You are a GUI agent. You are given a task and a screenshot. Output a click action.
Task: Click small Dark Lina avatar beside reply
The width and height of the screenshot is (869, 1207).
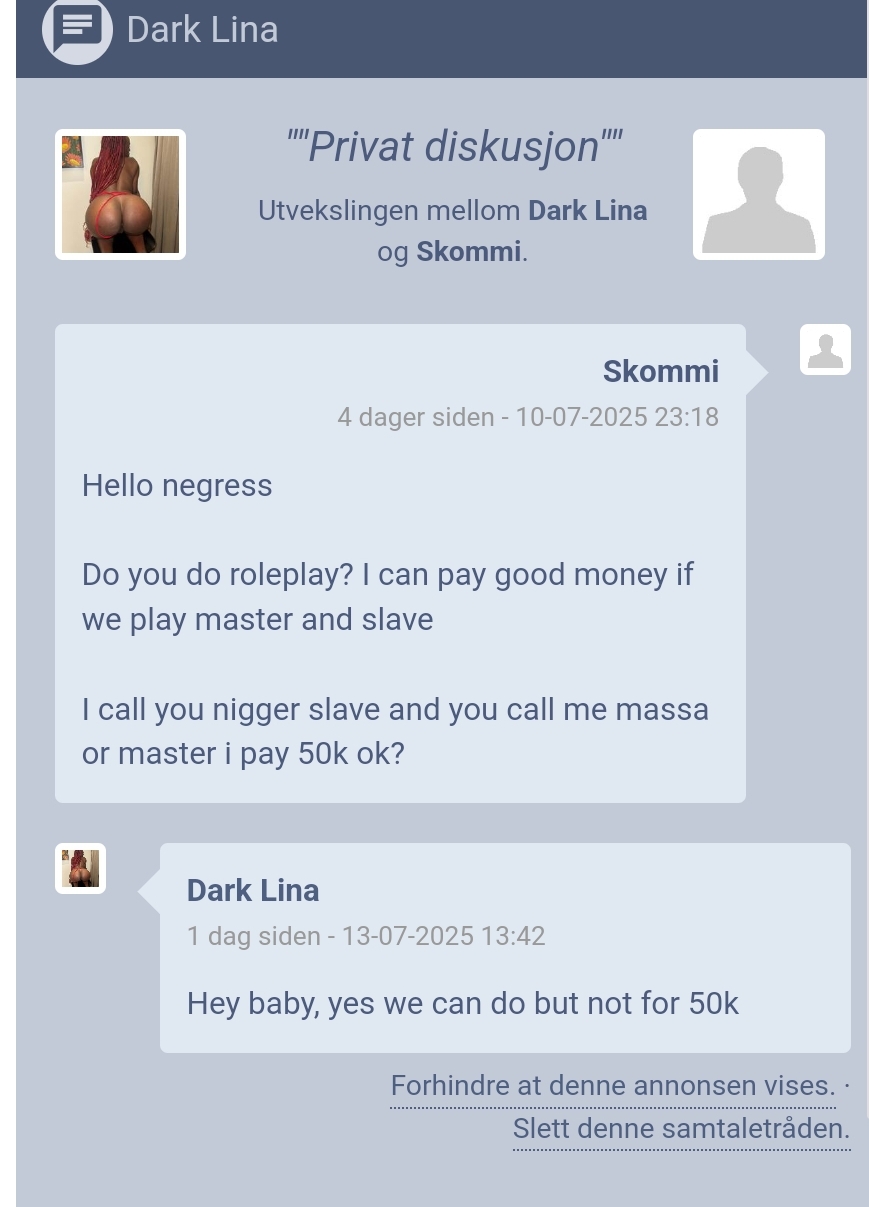coord(80,868)
